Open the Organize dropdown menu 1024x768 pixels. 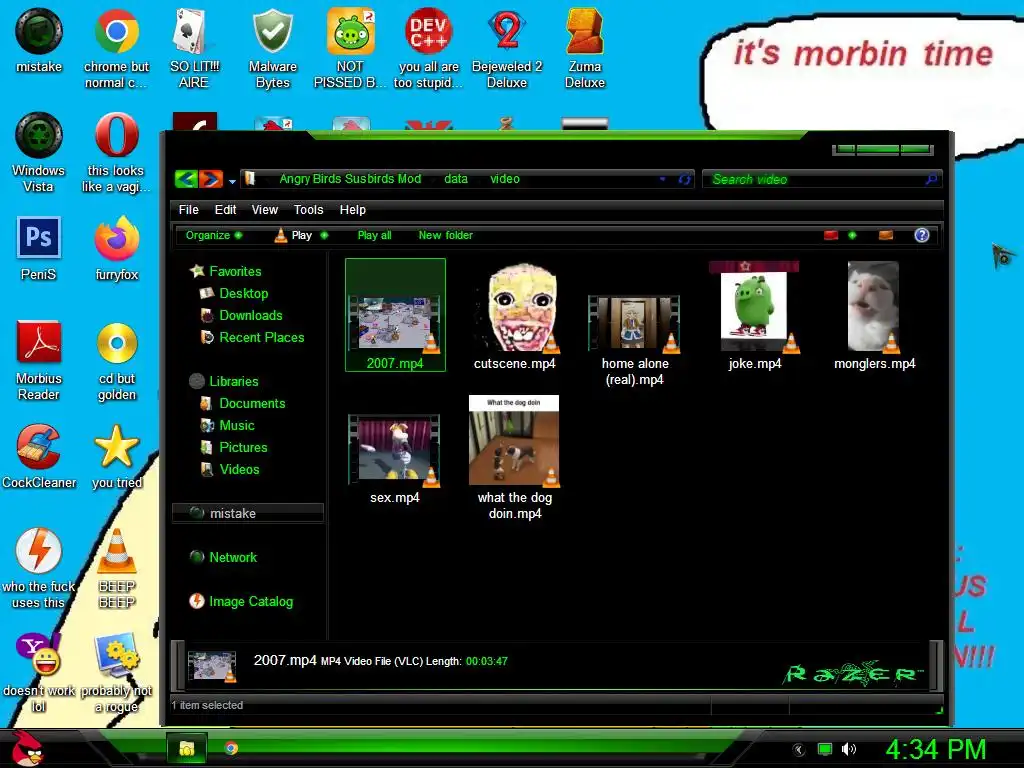(214, 235)
